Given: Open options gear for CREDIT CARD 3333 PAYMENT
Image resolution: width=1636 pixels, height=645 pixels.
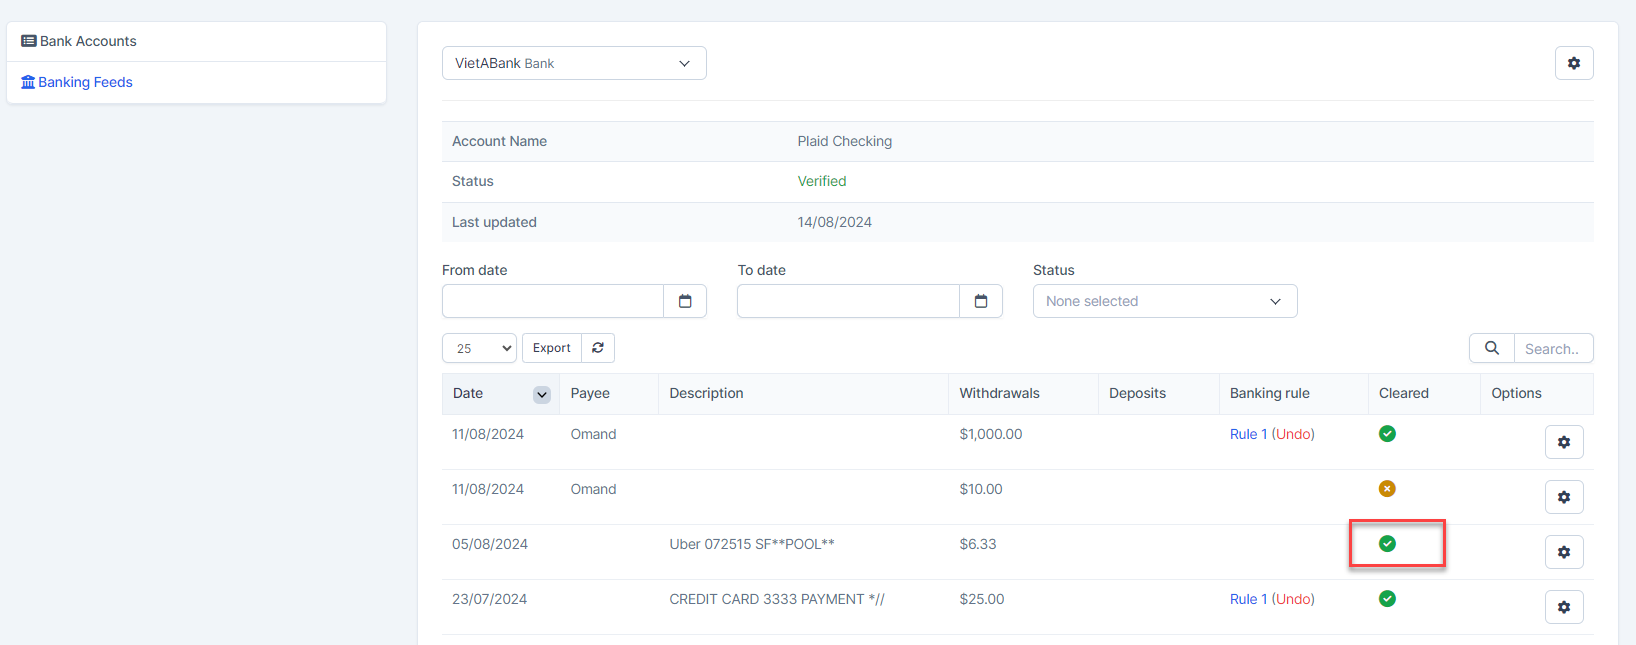Looking at the screenshot, I should [1564, 607].
